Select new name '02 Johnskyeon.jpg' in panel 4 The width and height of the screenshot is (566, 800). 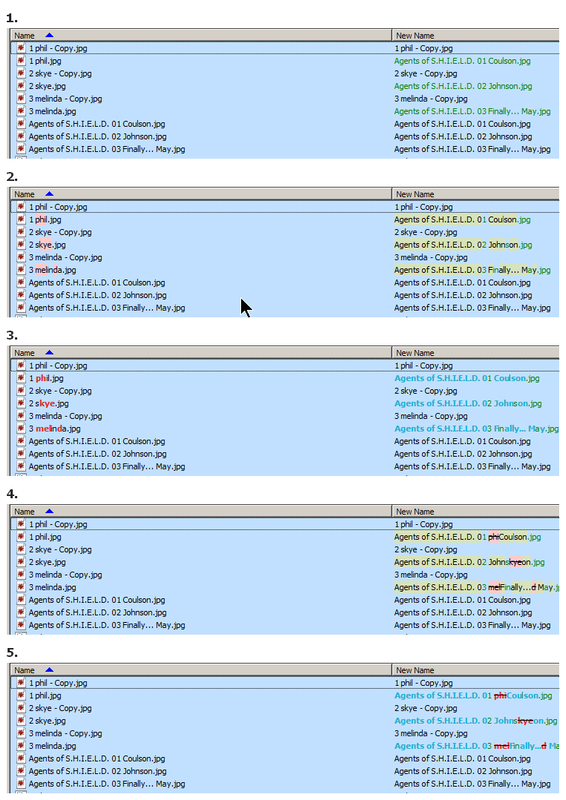pyautogui.click(x=469, y=562)
